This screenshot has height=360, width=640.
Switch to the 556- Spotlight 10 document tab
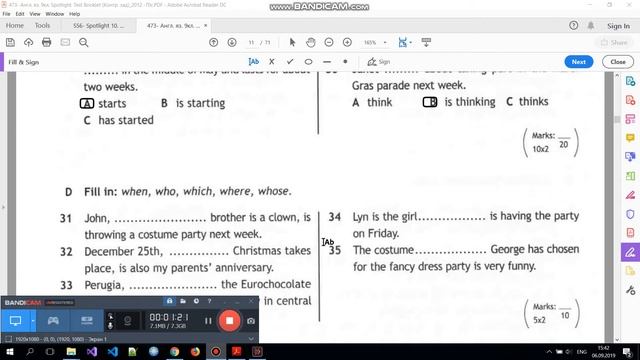click(x=98, y=25)
